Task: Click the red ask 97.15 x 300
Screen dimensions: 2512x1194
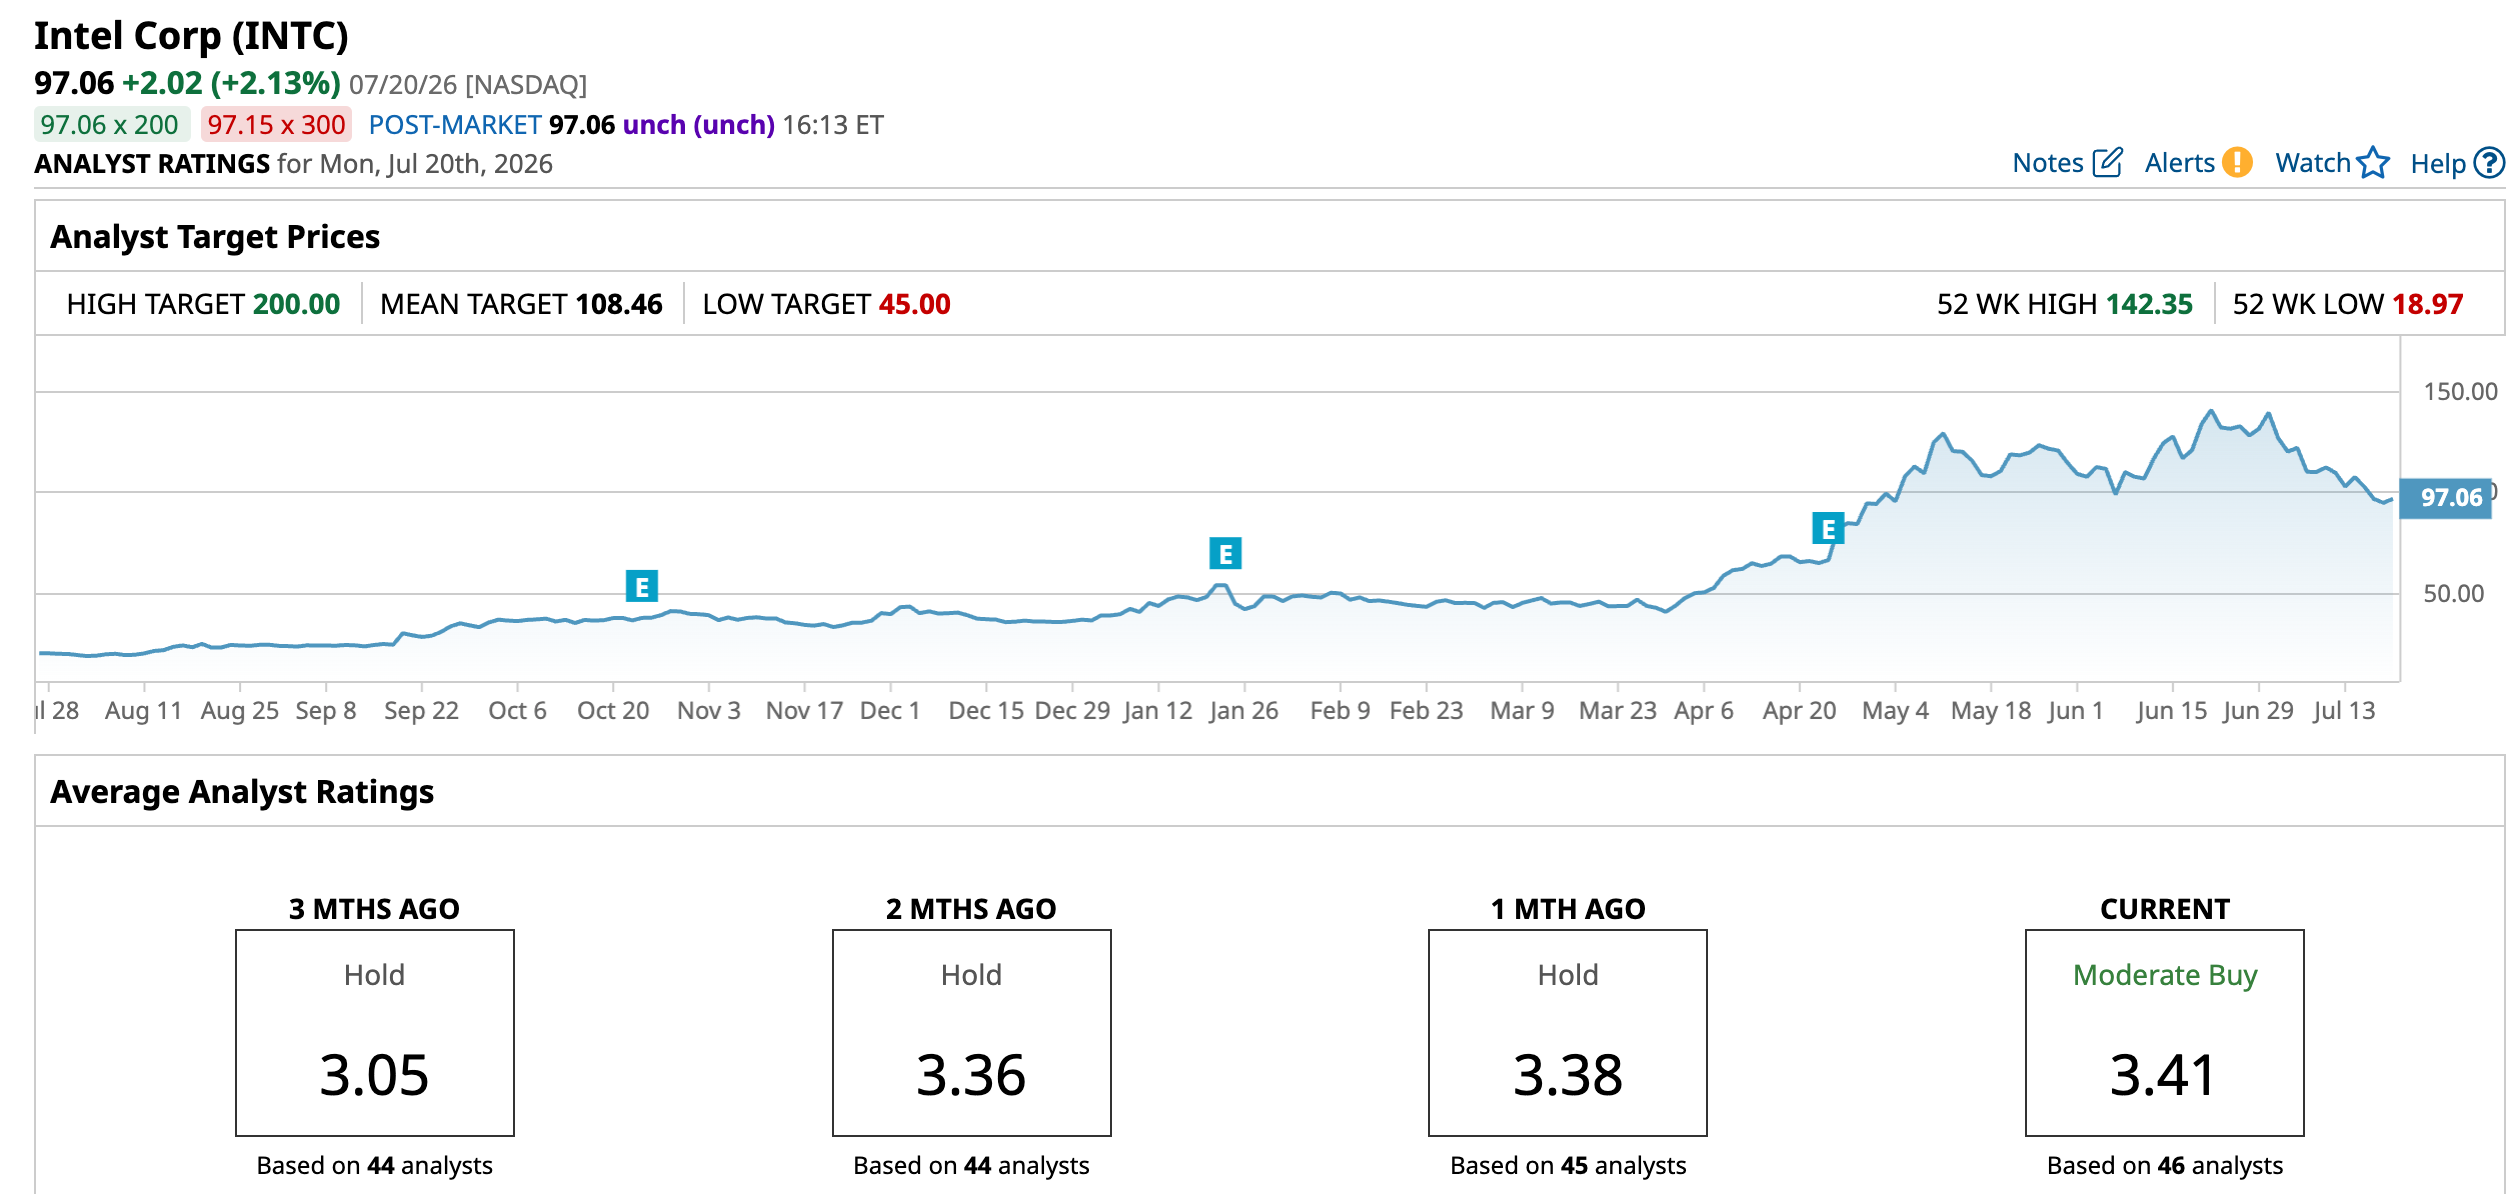Action: (276, 125)
